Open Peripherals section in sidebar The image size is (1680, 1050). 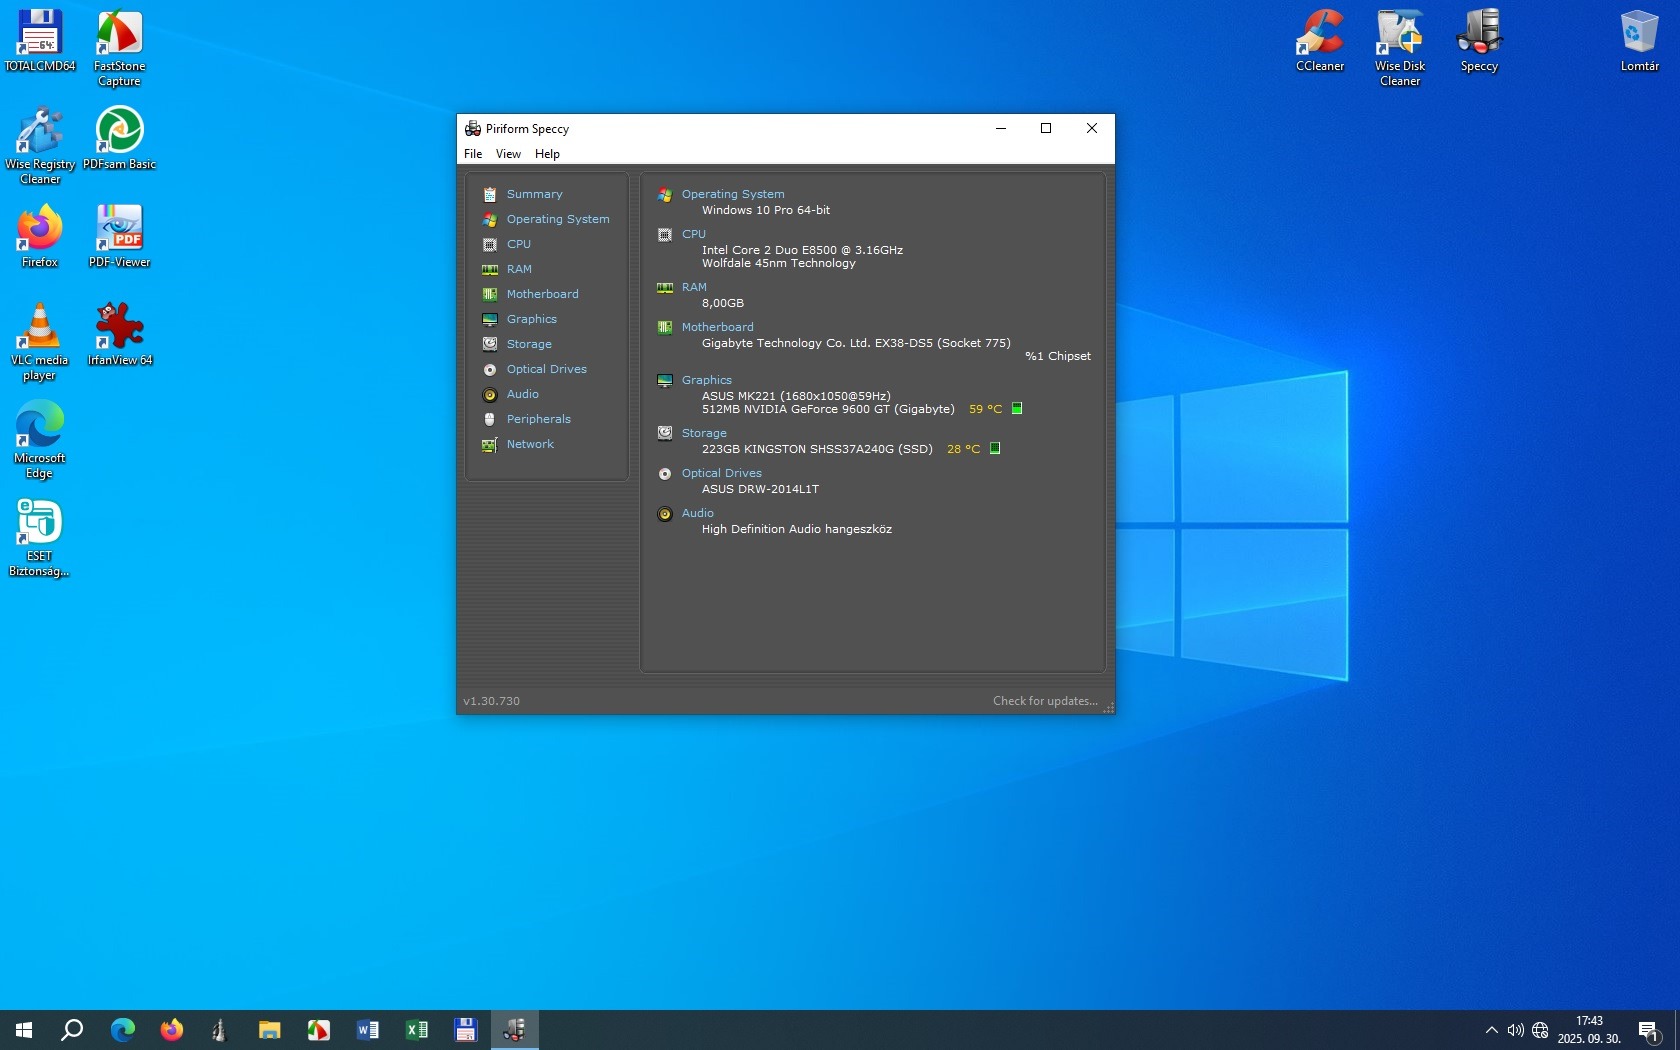tap(538, 419)
